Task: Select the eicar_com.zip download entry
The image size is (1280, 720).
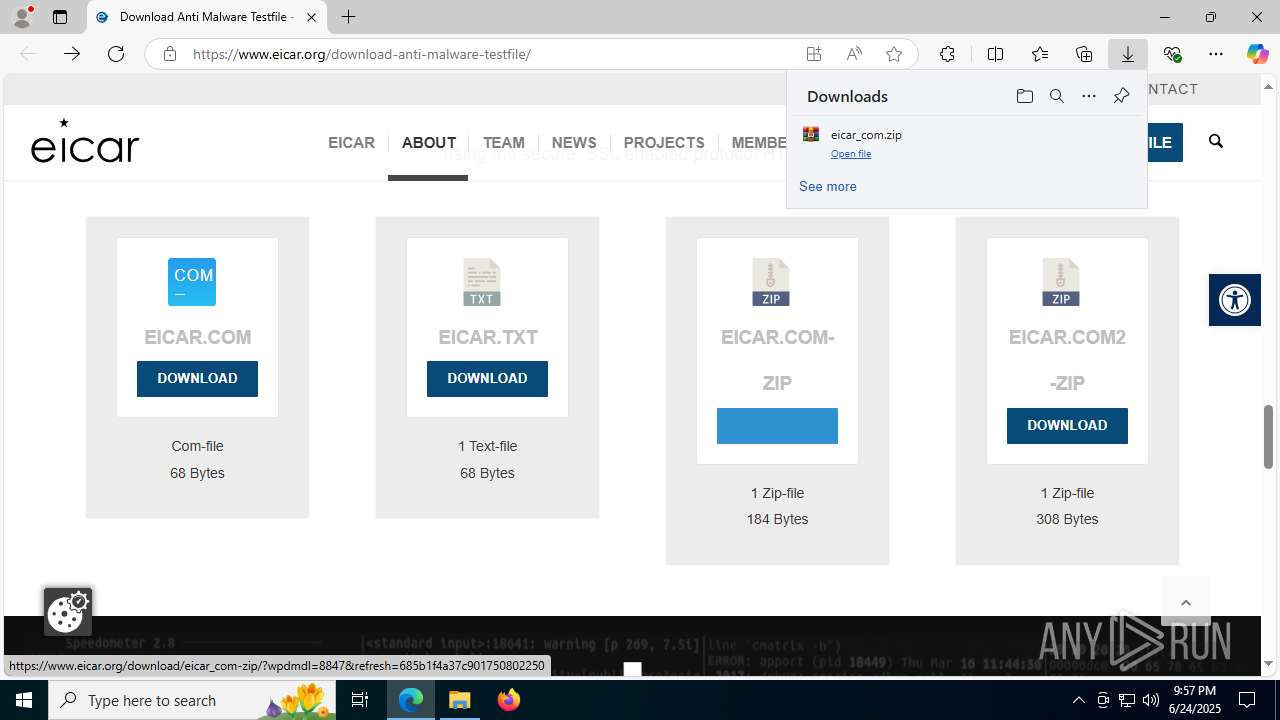Action: coord(966,143)
